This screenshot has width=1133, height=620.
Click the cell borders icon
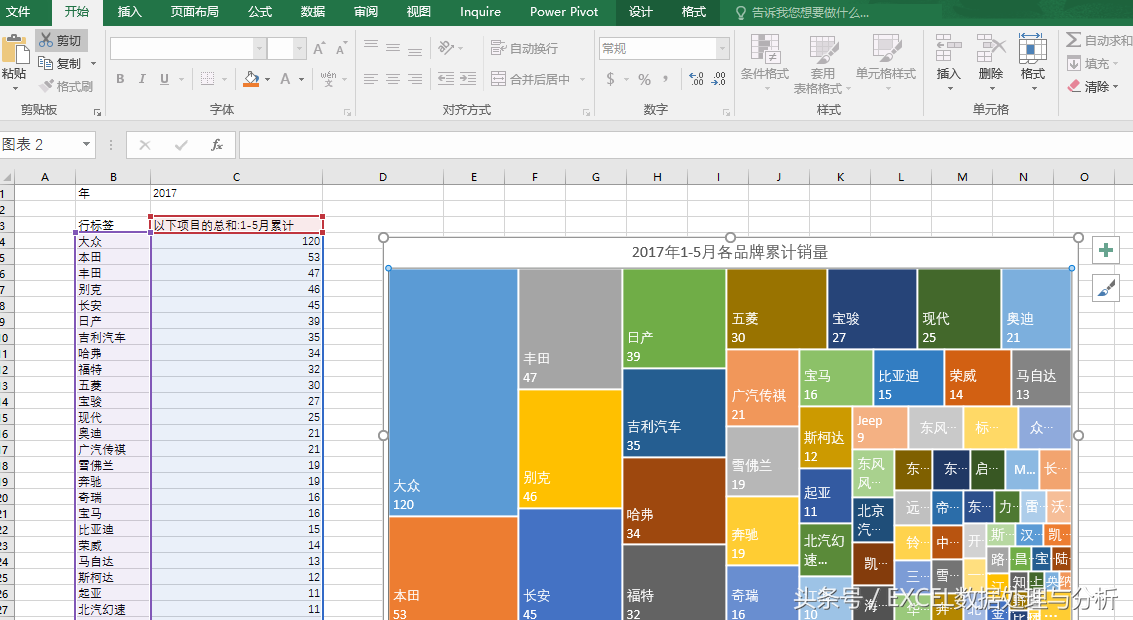point(207,79)
